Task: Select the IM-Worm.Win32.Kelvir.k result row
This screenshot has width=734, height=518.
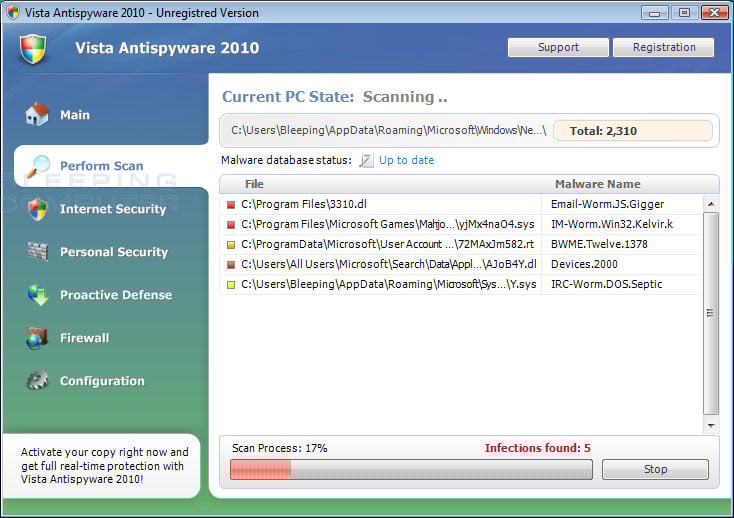Action: 461,225
